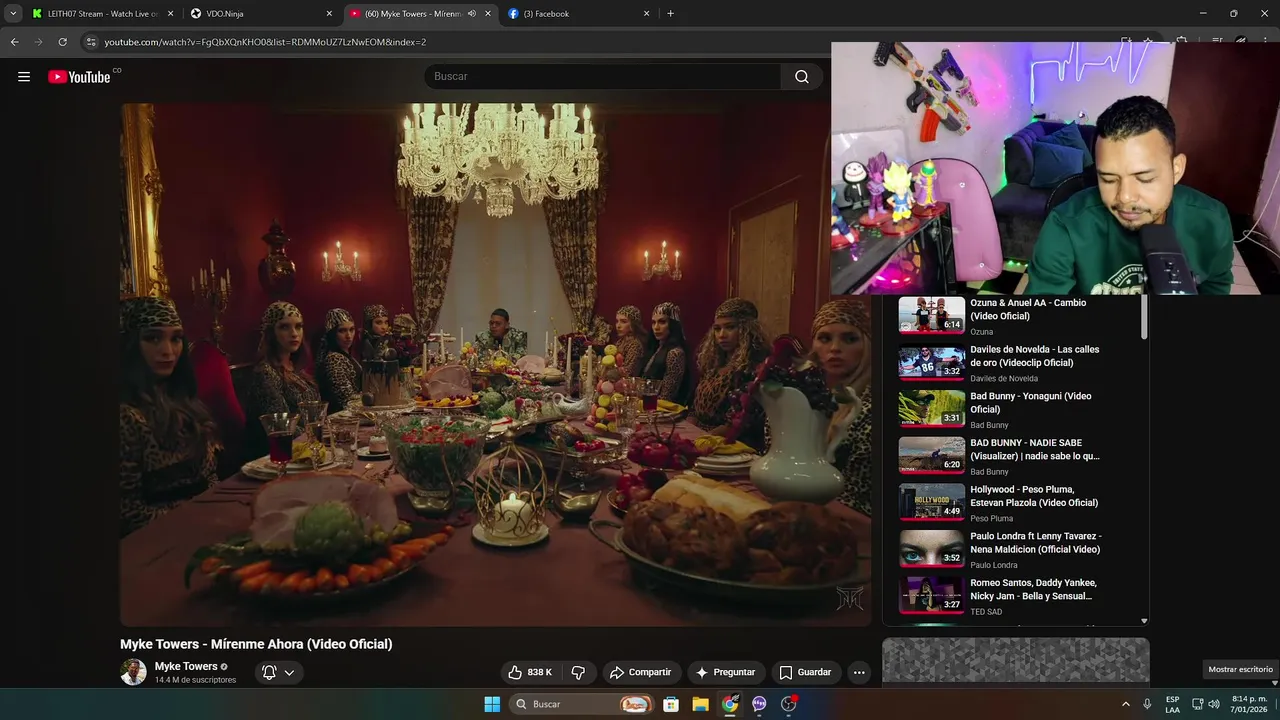The width and height of the screenshot is (1280, 720).
Task: Click the playlist scrollbar down arrow
Action: click(x=1145, y=621)
